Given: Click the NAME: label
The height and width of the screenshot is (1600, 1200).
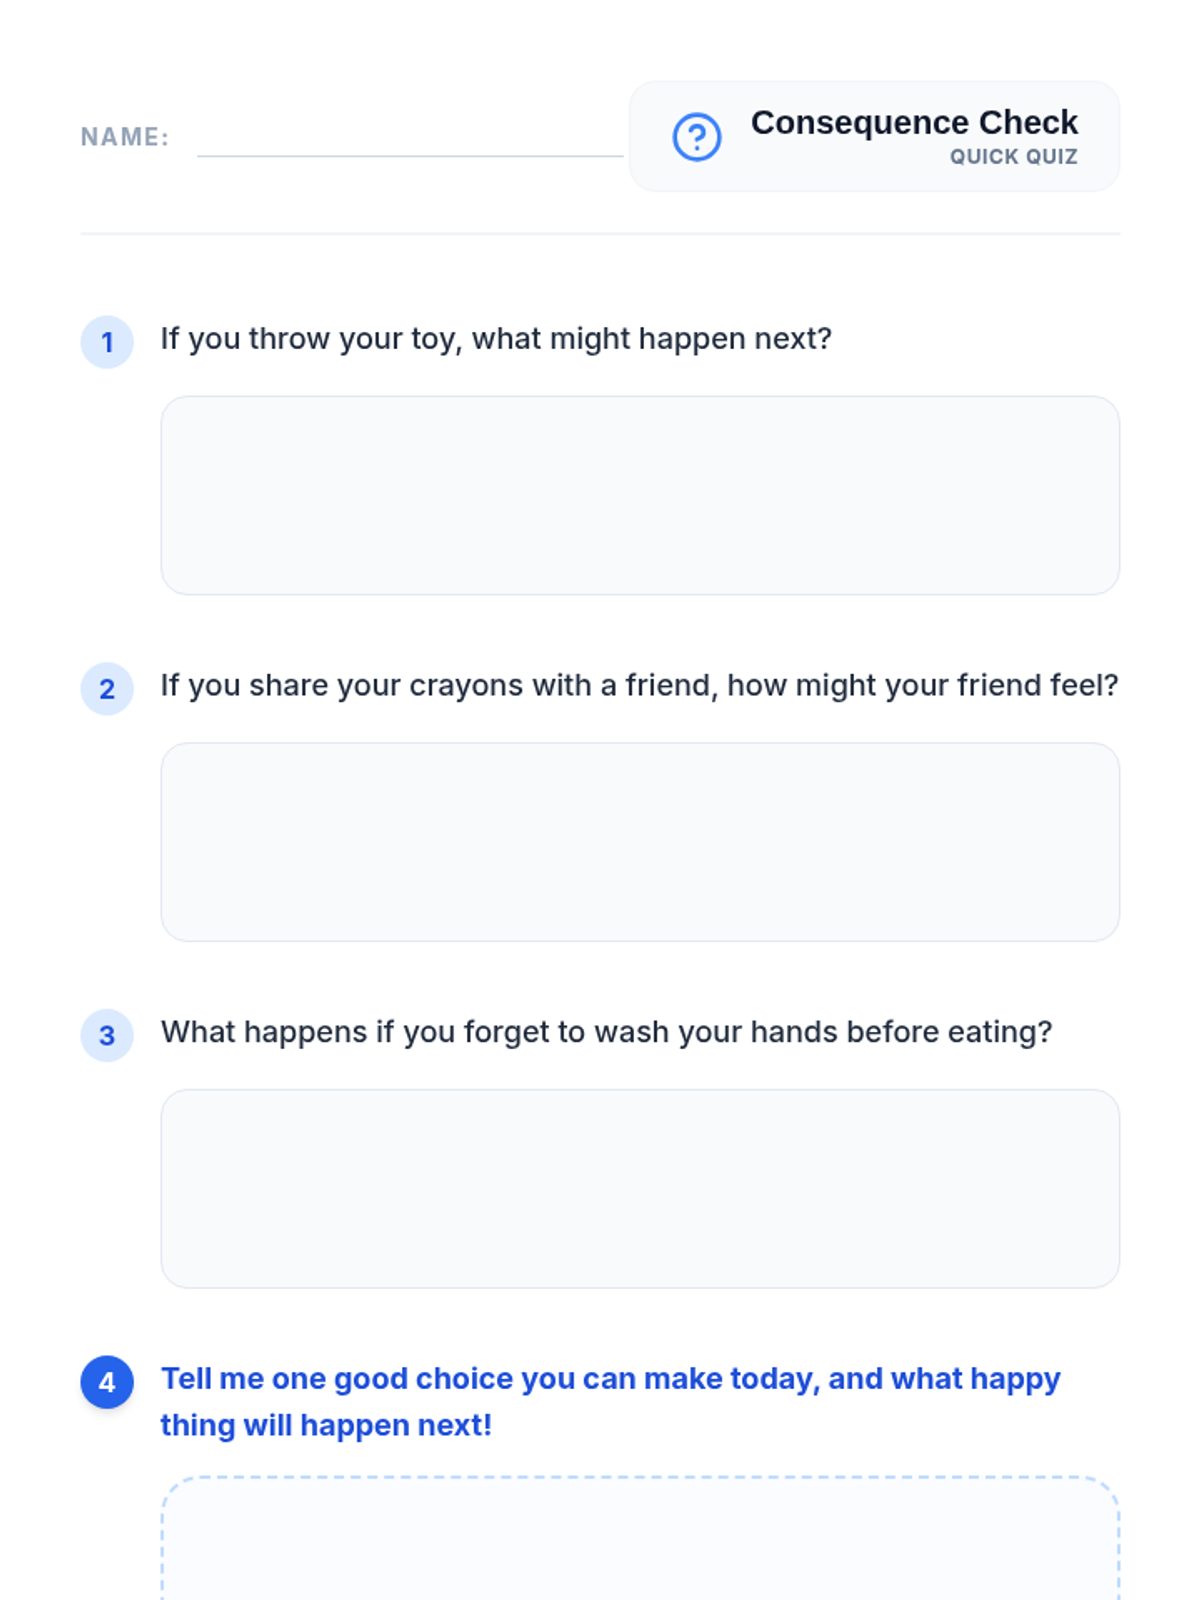Looking at the screenshot, I should pos(125,137).
